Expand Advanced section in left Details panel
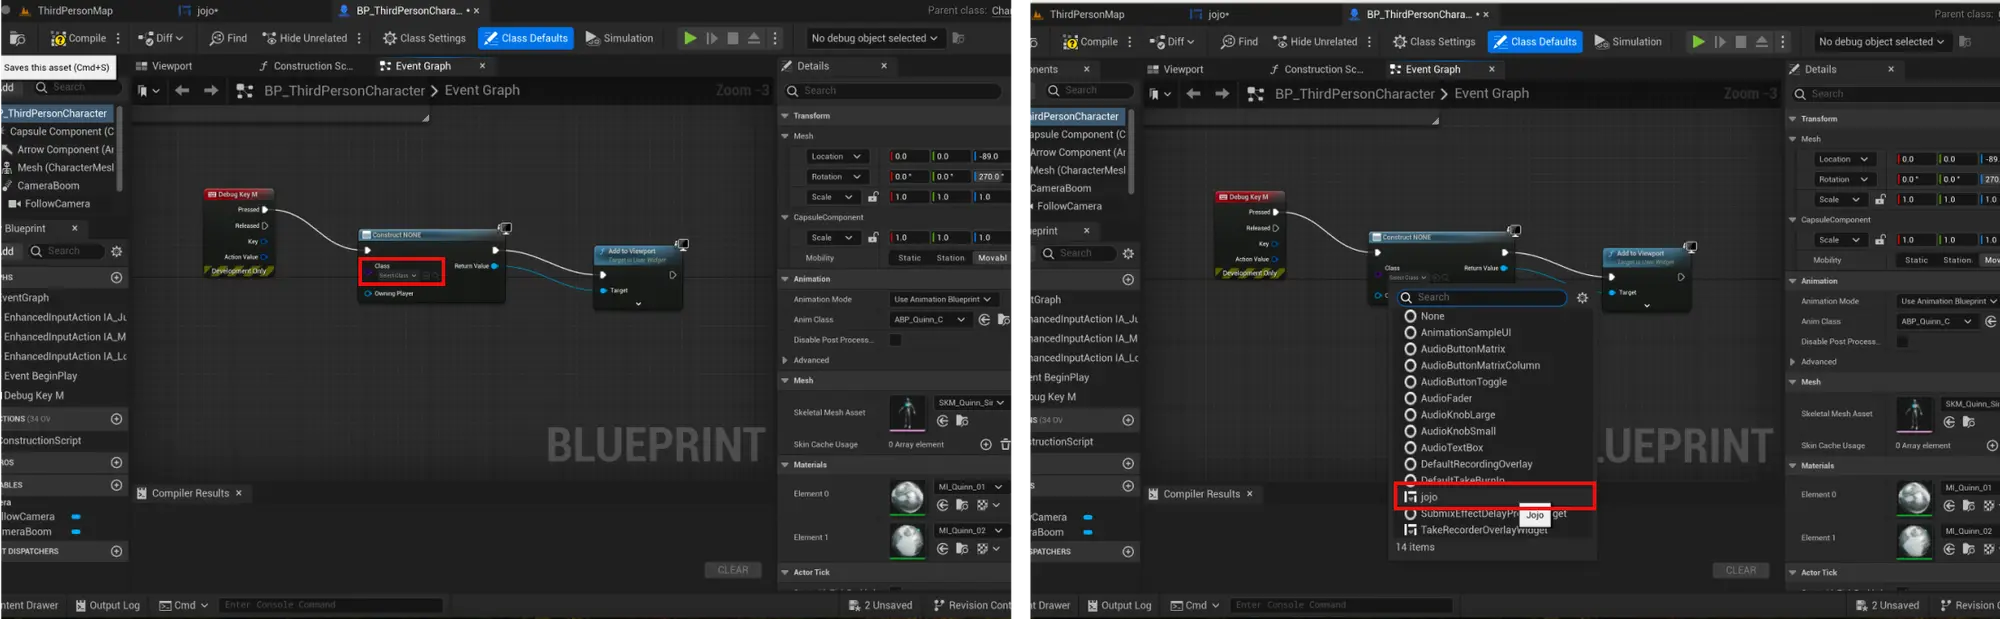Screen dimensions: 2000x619 (x=785, y=360)
